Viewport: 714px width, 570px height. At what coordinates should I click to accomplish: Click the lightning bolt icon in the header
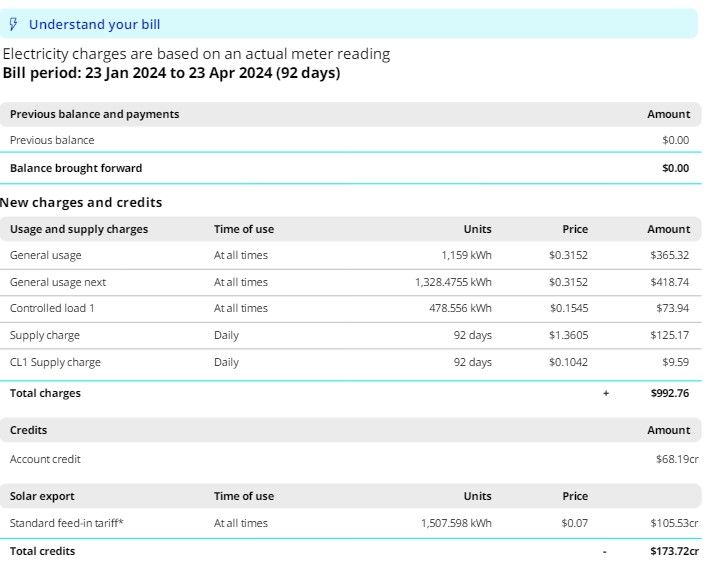pos(14,24)
